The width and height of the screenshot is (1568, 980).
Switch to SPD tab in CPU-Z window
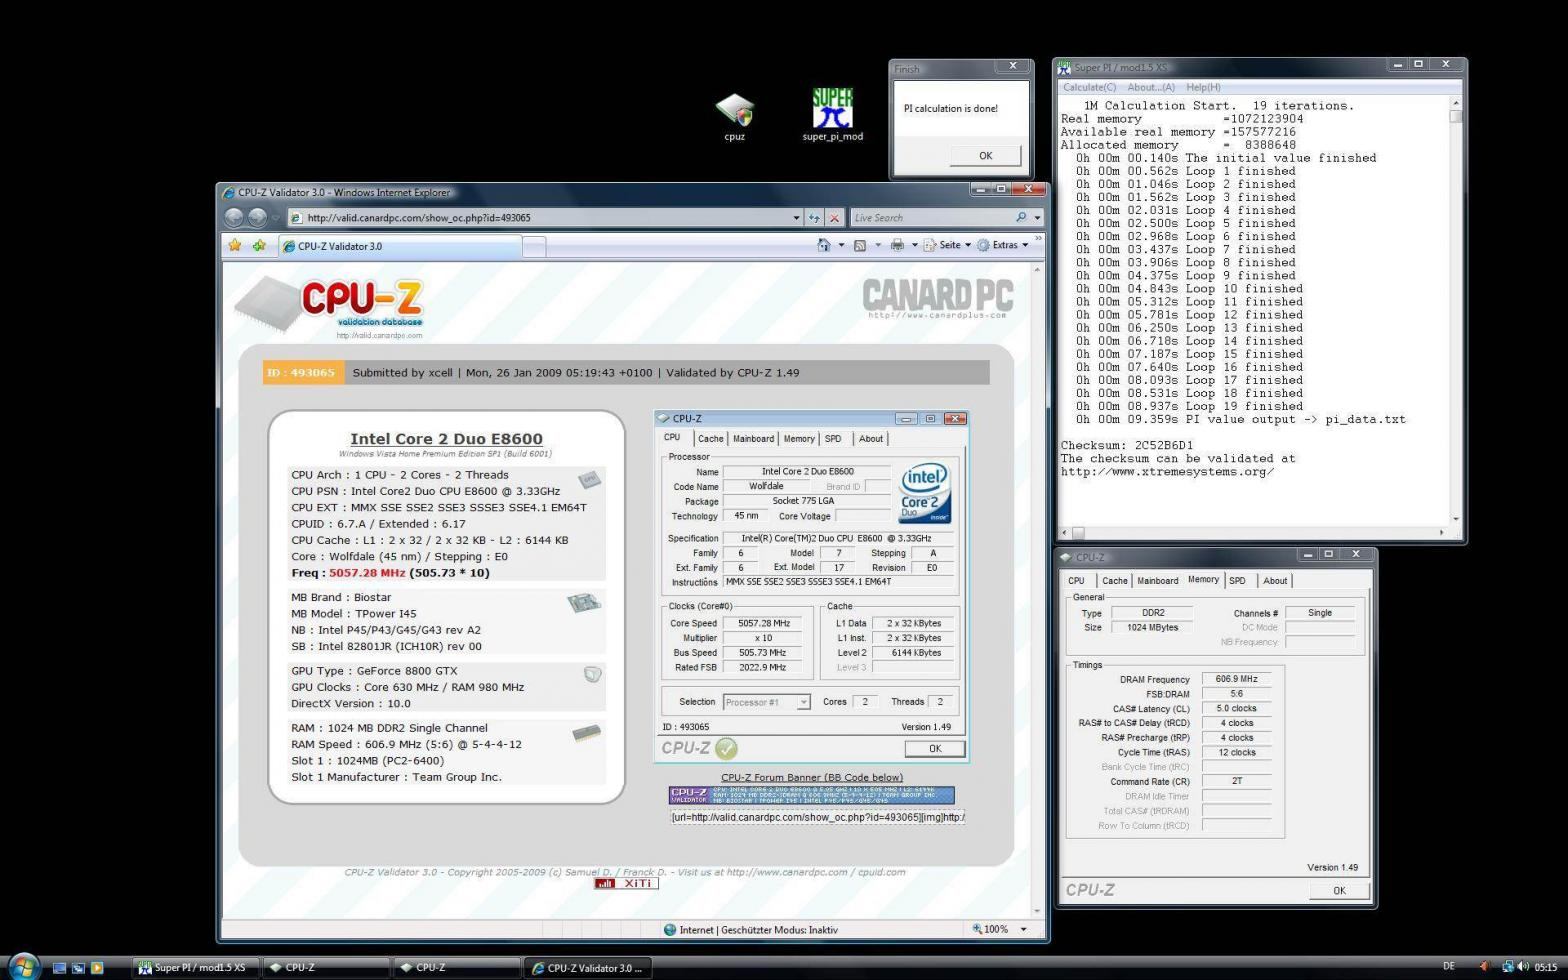[x=1237, y=581]
